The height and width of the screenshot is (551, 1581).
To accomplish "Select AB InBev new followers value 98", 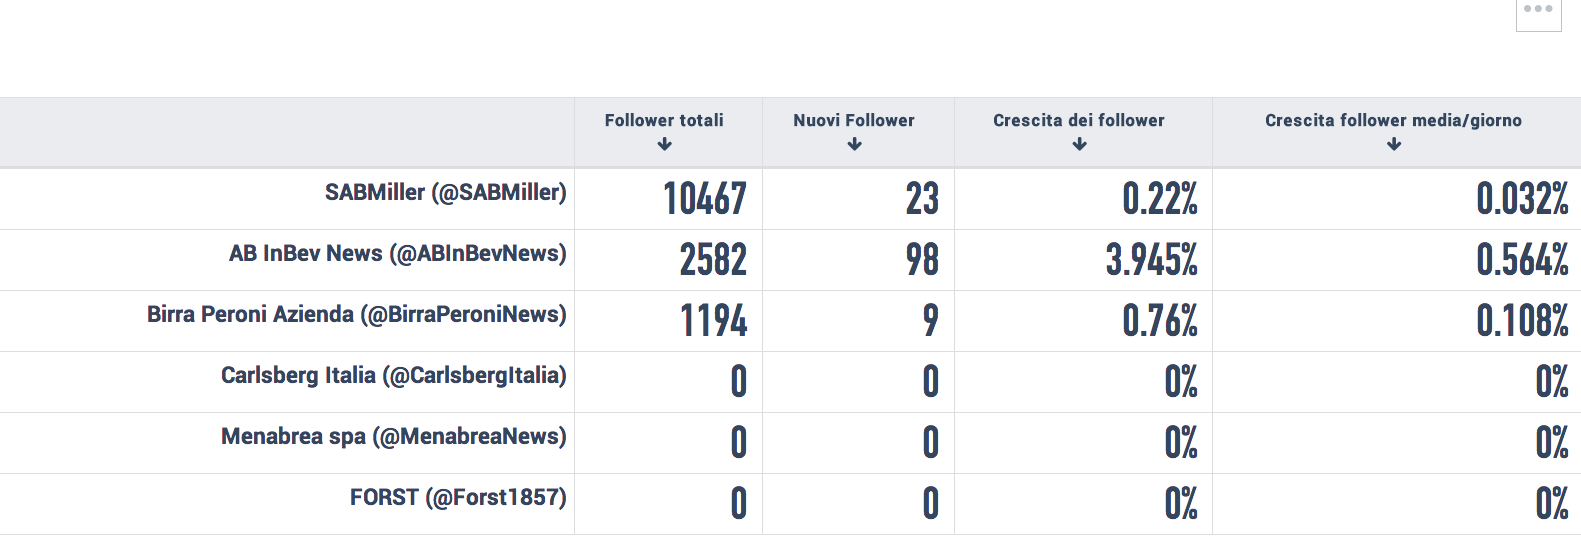I will tap(922, 260).
